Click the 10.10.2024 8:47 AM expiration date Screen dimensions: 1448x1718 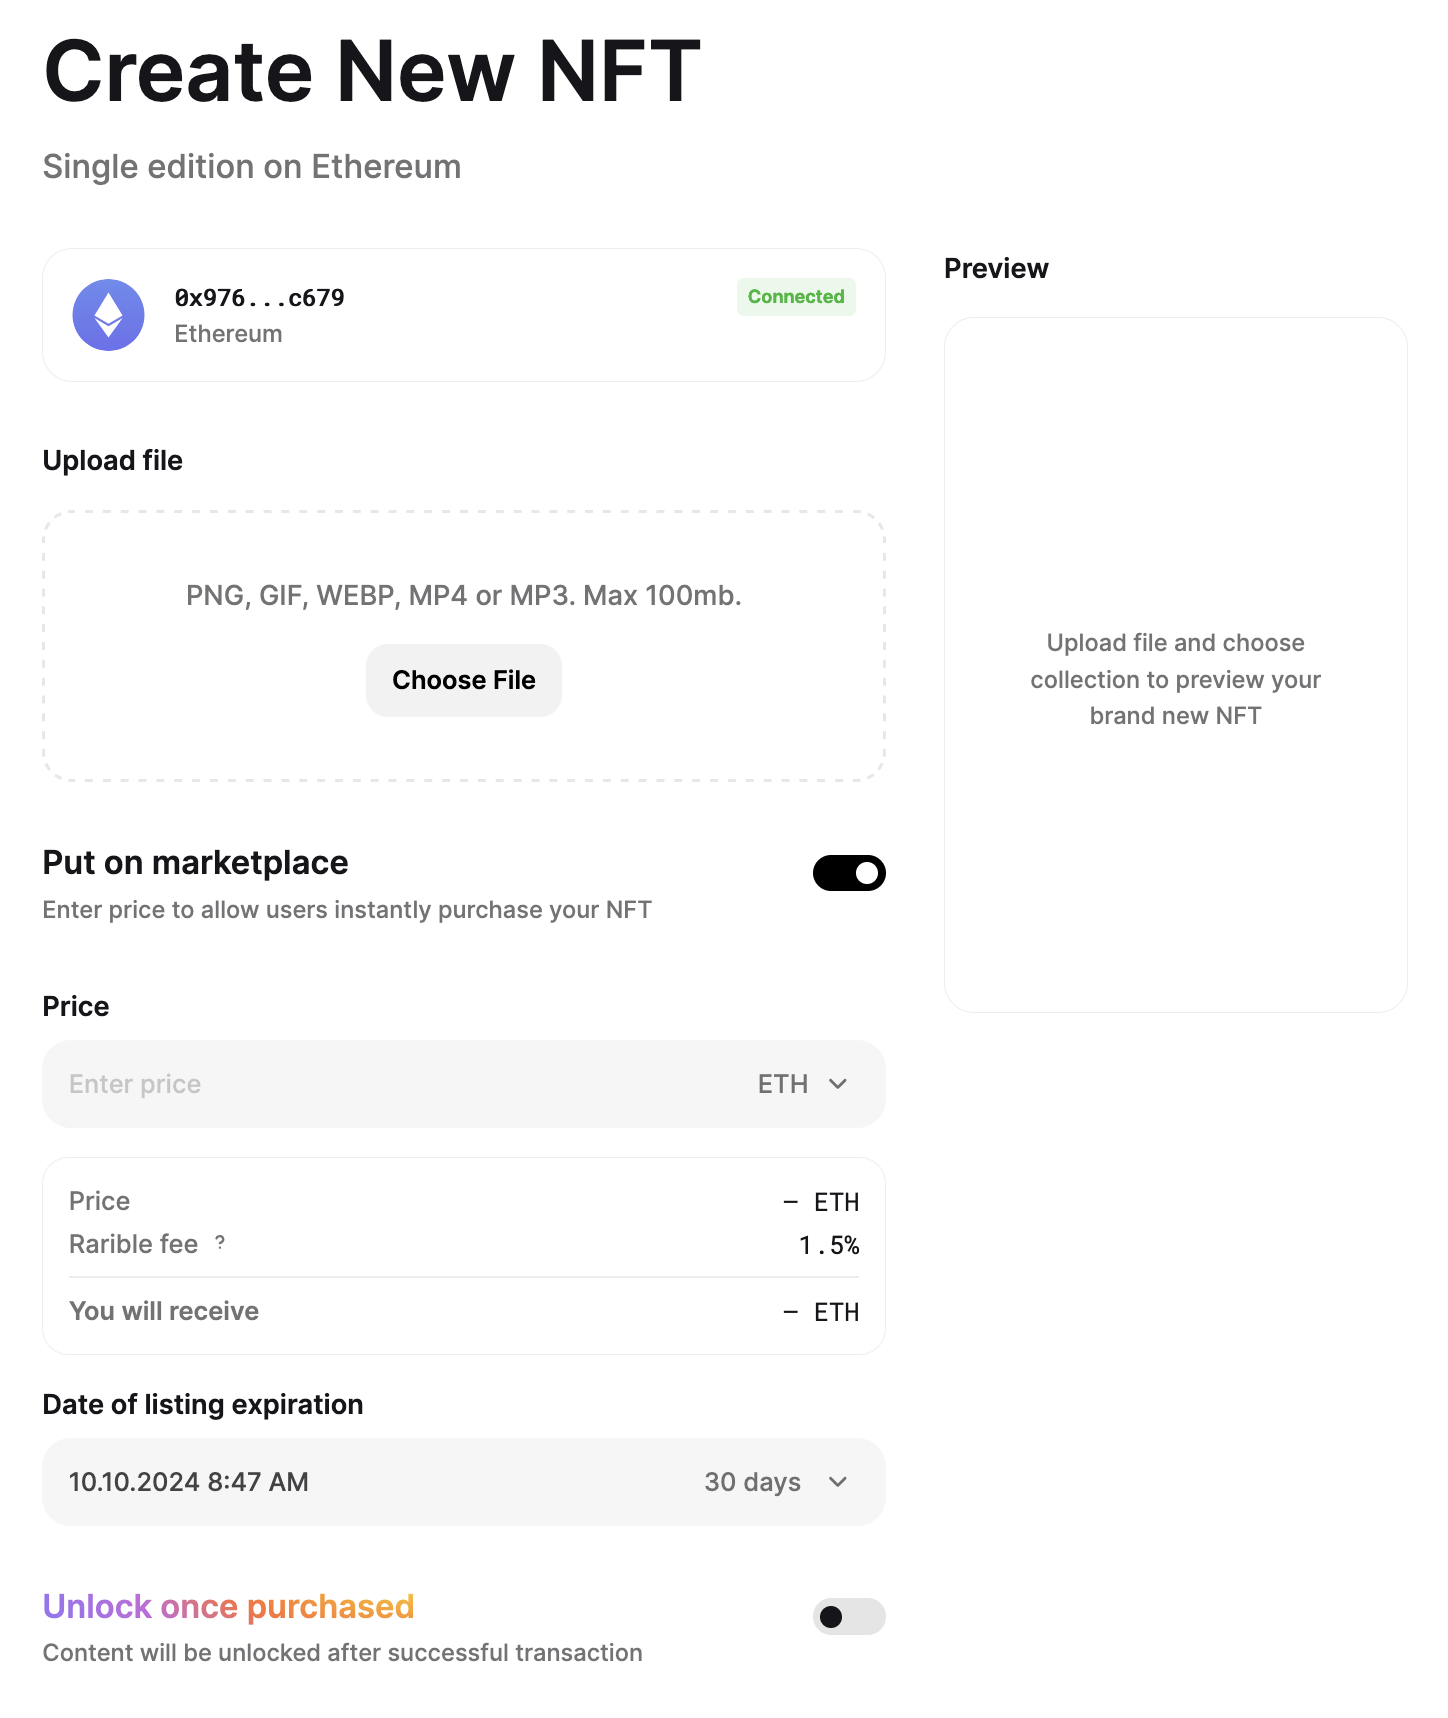coord(189,1482)
